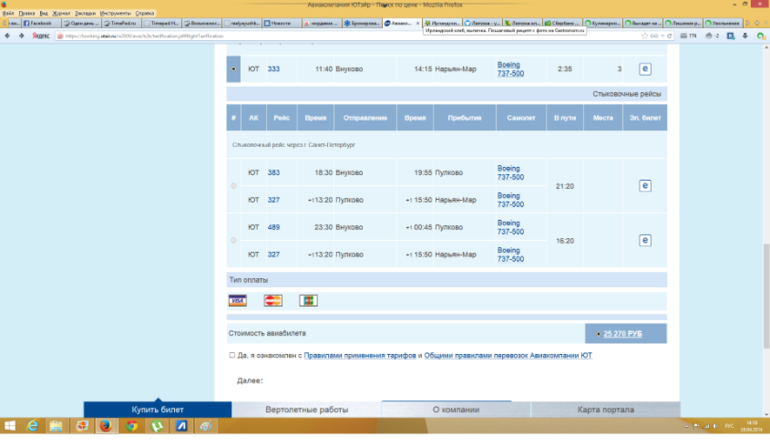770x447 pixels.
Task: Open the Вертолетные работы tab
Action: [306, 410]
